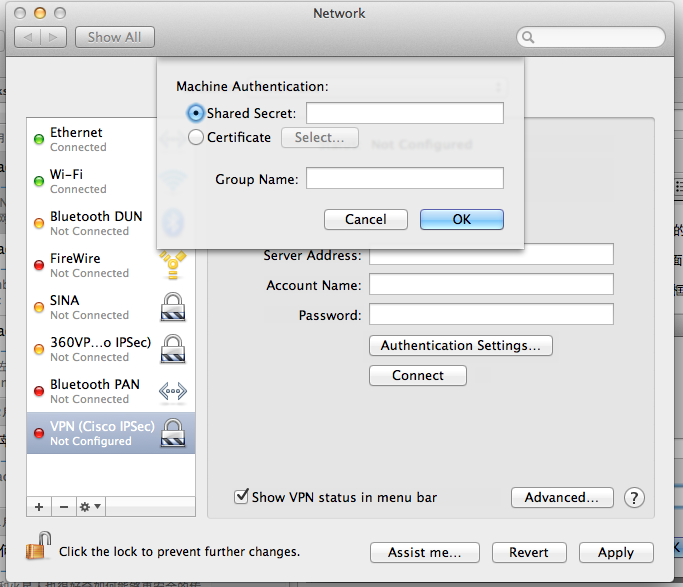Image resolution: width=683 pixels, height=587 pixels.
Task: Open the Advanced settings button
Action: 561,497
